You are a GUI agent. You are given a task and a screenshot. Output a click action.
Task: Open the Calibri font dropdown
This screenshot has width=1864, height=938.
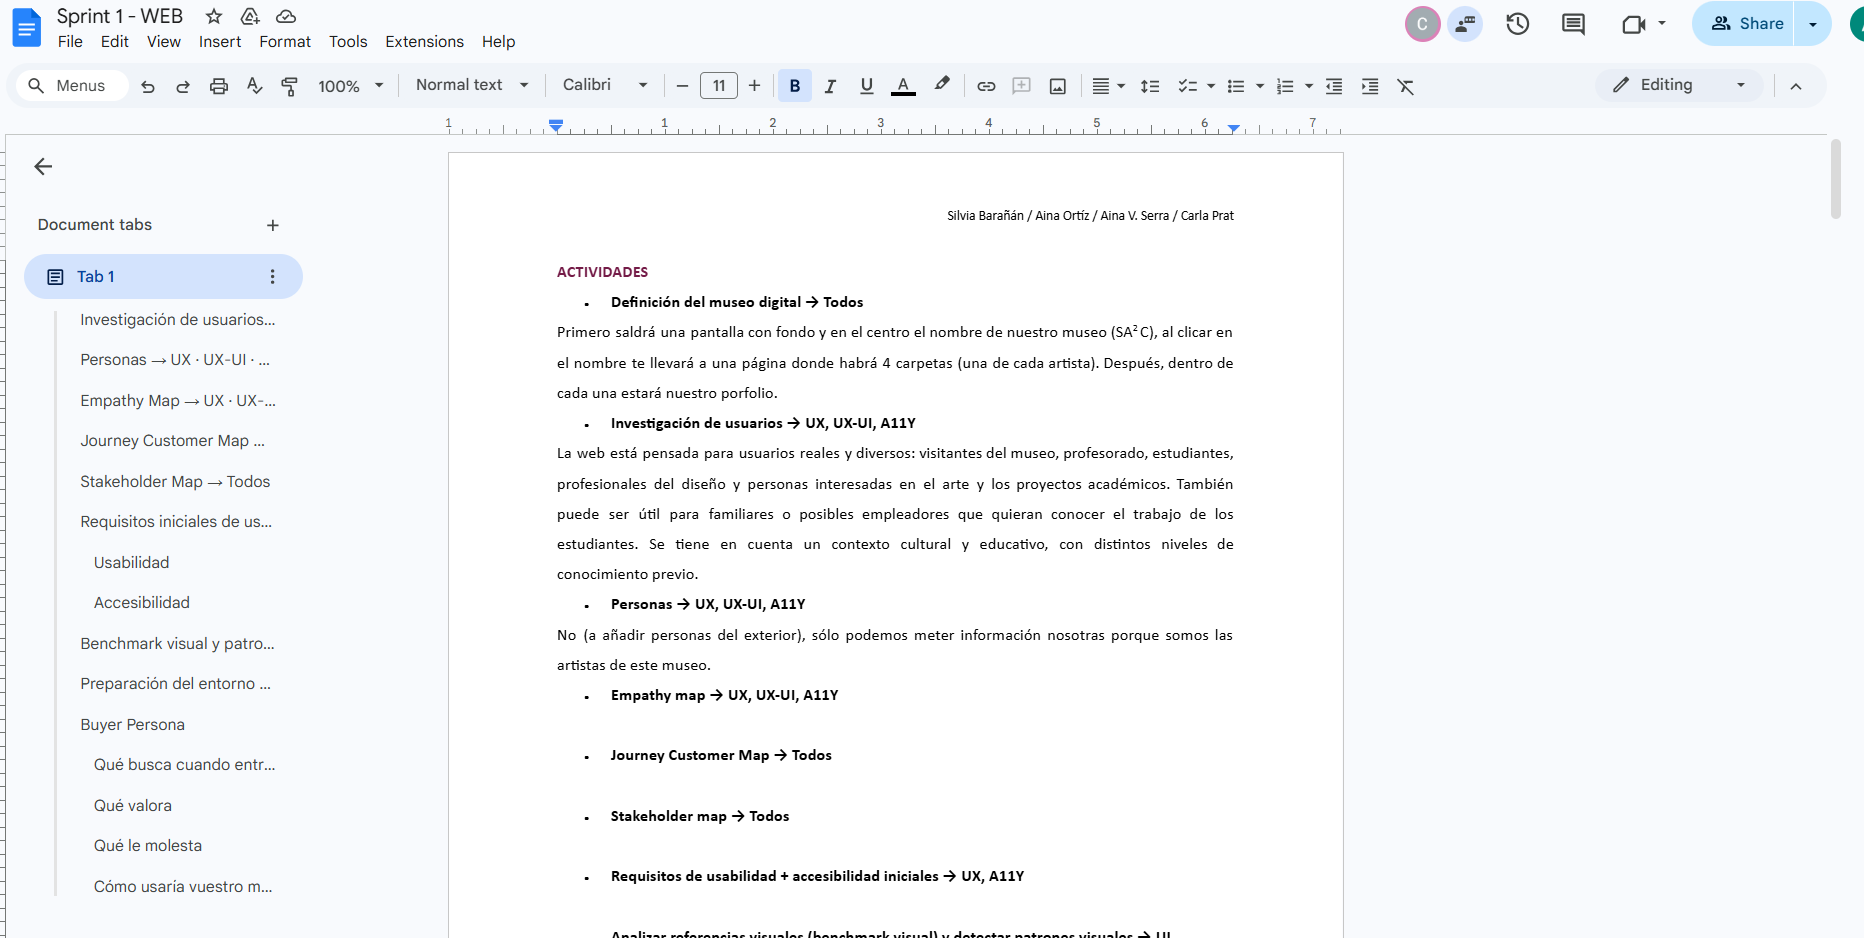click(605, 85)
